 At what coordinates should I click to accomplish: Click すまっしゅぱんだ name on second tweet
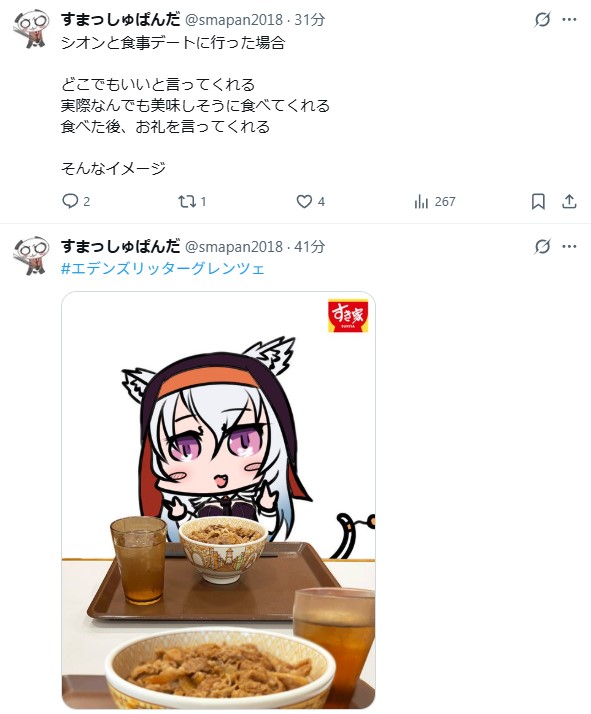point(121,246)
